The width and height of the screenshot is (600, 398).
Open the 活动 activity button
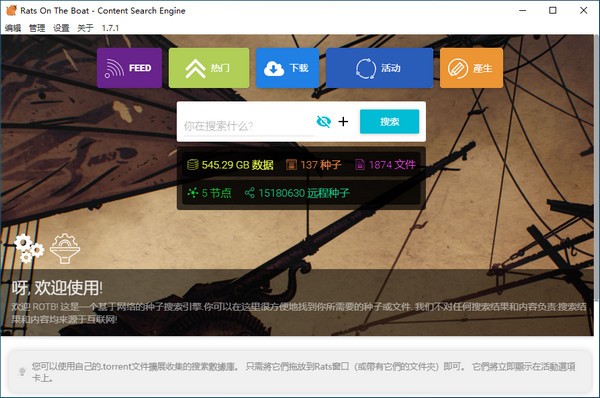380,68
